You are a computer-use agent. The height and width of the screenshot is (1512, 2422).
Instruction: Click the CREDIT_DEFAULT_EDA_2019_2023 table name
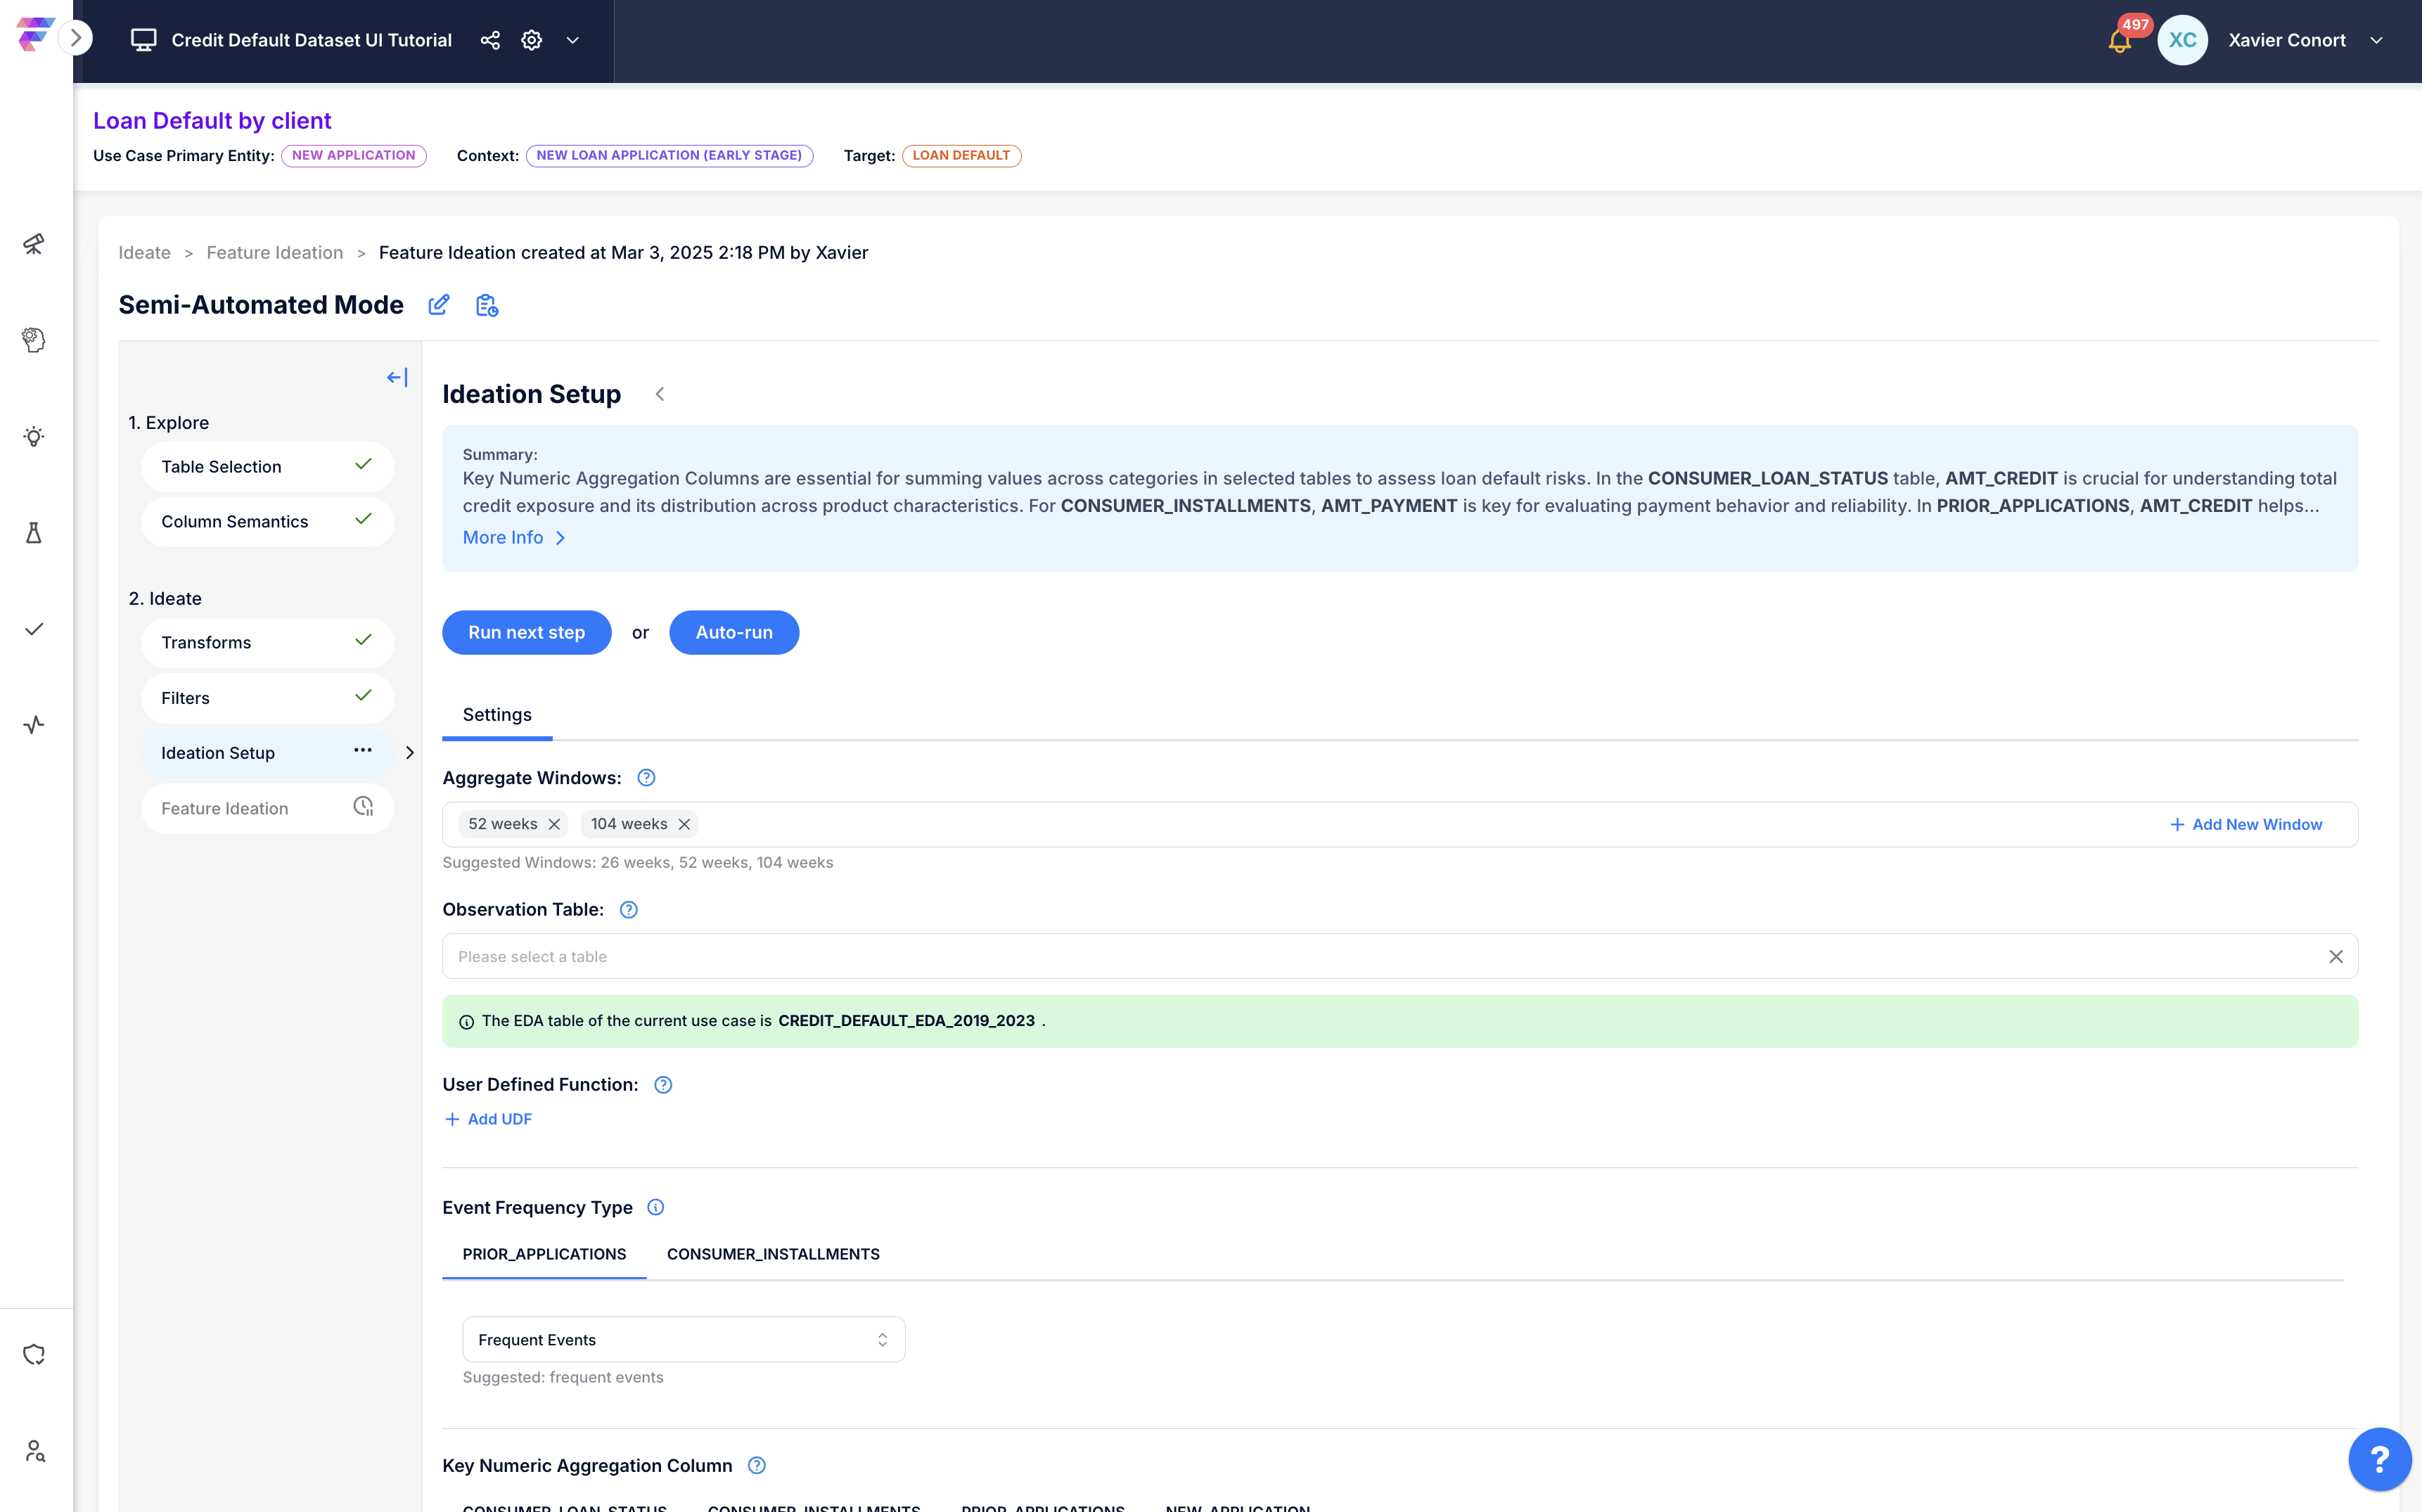click(x=906, y=1020)
